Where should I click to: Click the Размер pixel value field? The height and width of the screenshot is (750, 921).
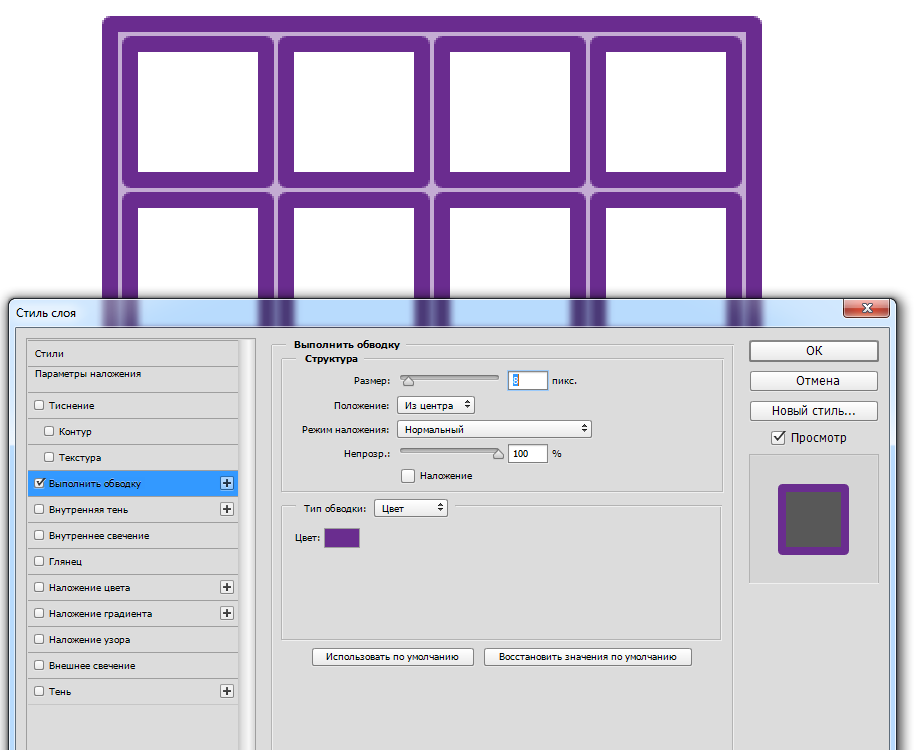click(x=527, y=381)
